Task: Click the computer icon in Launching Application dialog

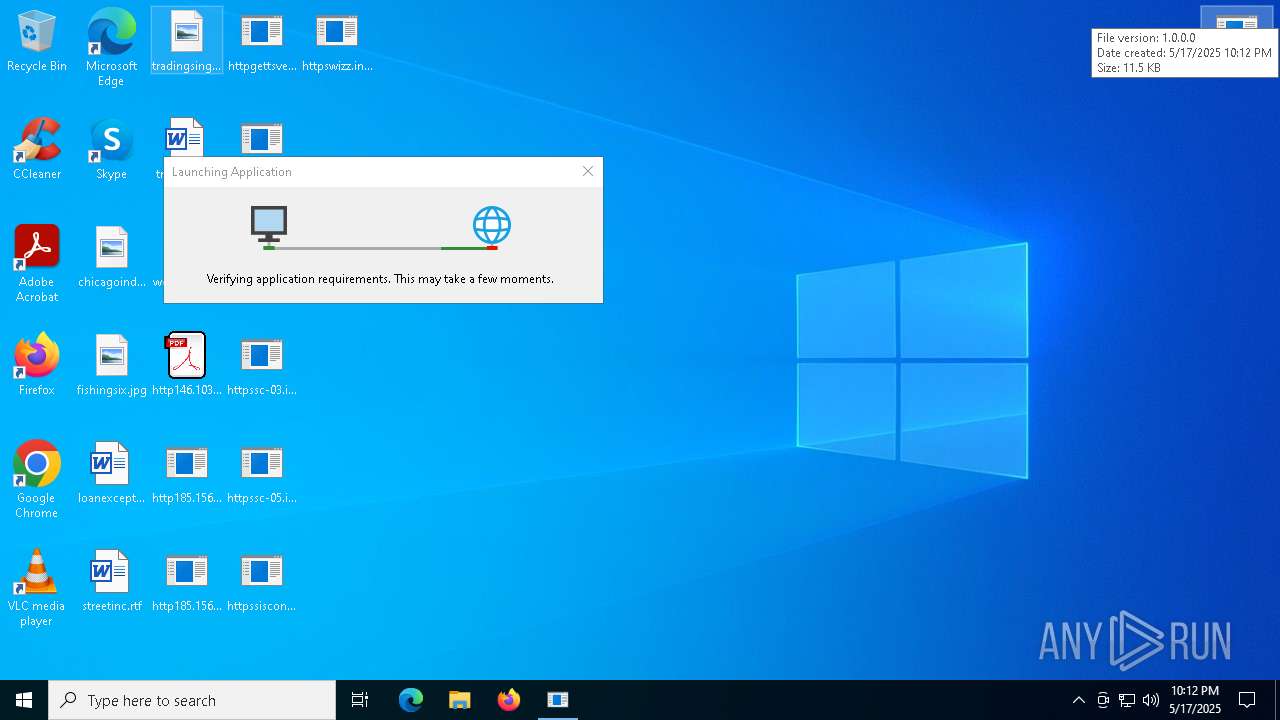Action: point(269,225)
